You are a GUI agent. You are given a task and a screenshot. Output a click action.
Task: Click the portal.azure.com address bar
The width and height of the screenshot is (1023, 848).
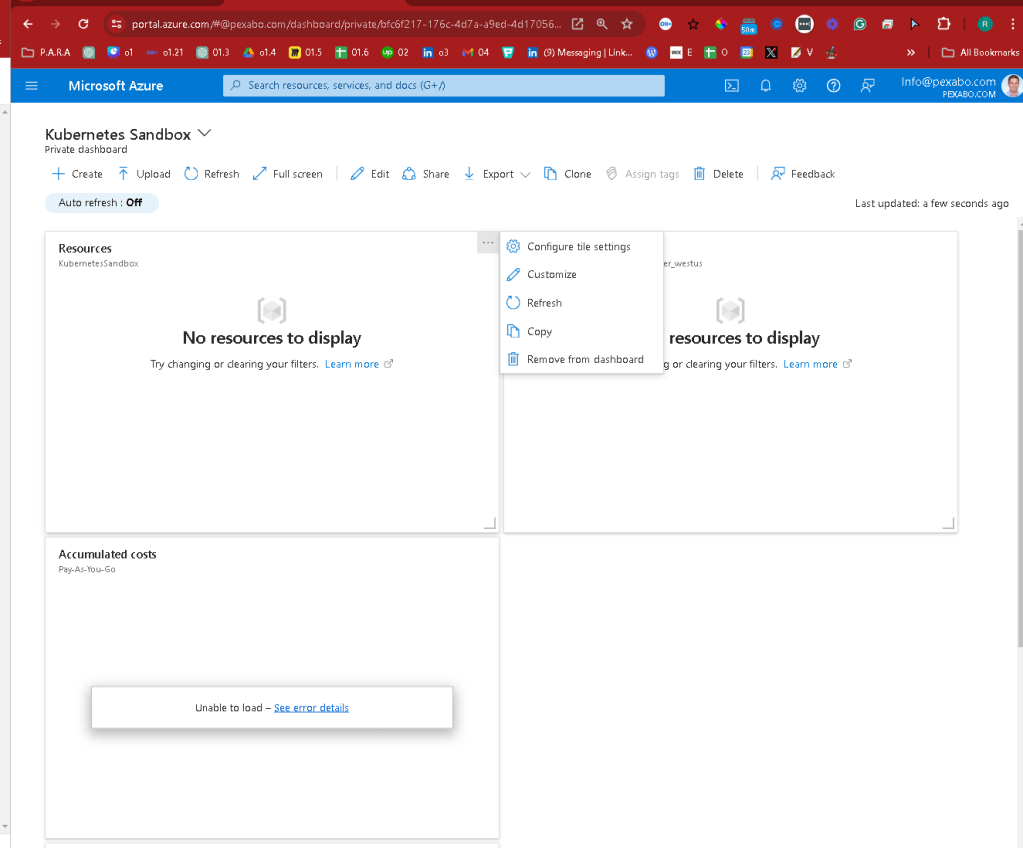[346, 24]
